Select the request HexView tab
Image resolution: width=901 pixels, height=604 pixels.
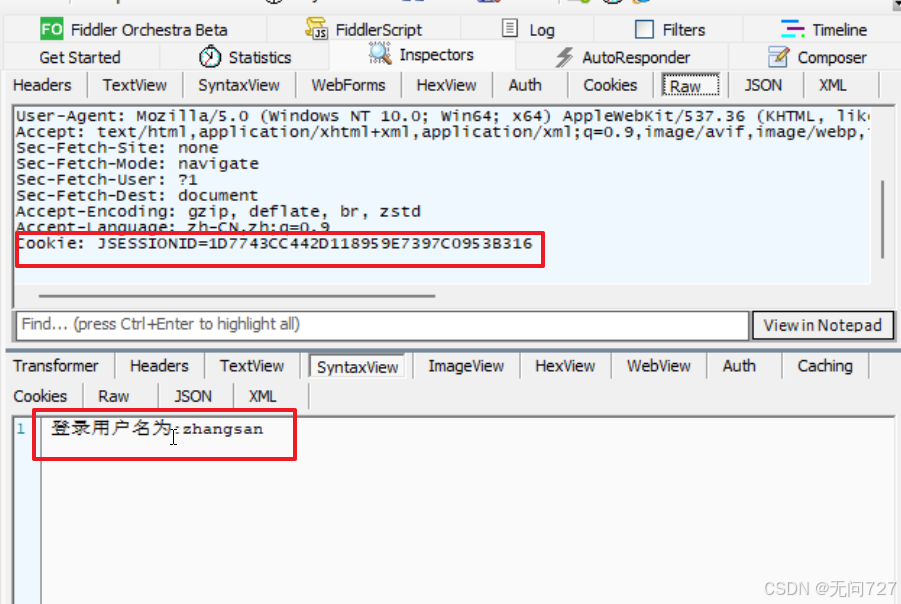446,86
